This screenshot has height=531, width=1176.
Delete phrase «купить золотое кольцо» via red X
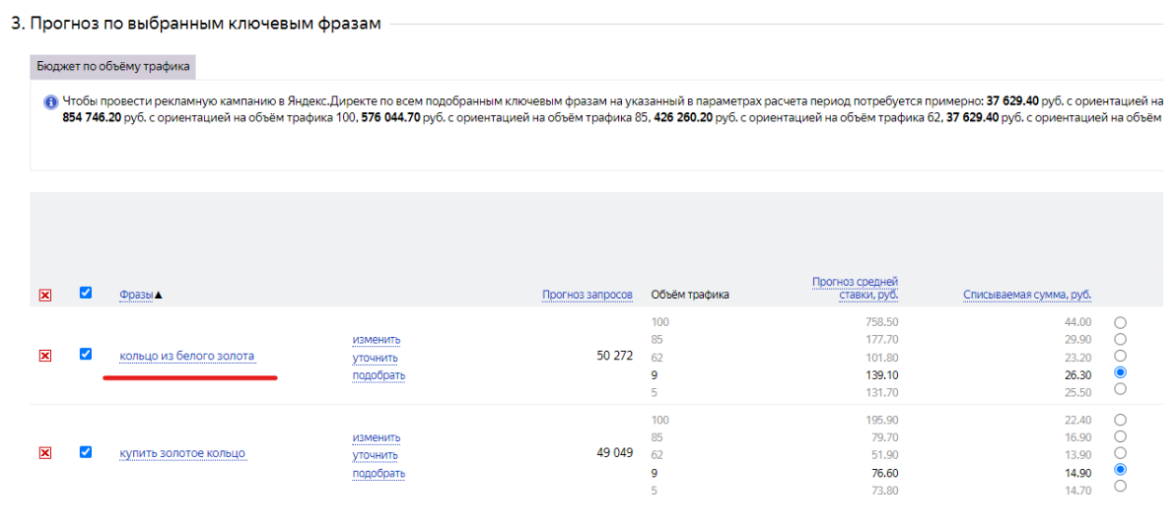tap(45, 453)
